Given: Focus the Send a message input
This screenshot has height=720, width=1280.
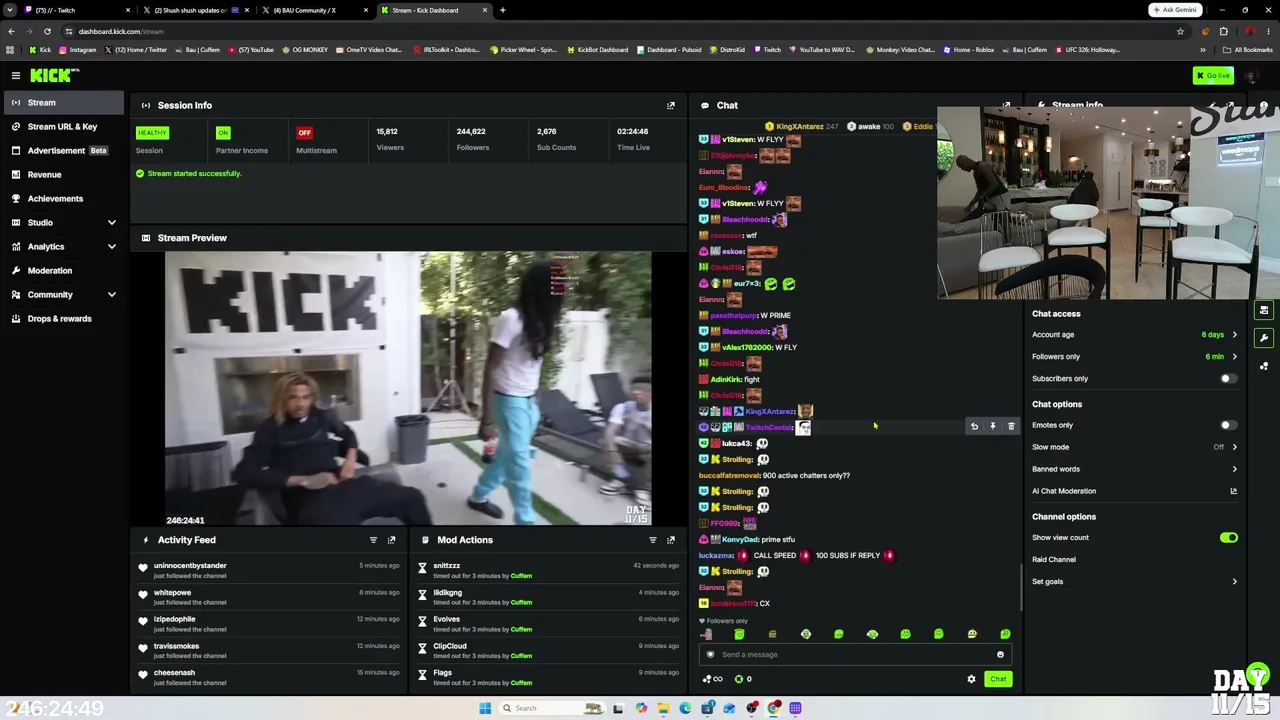Looking at the screenshot, I should (855, 655).
